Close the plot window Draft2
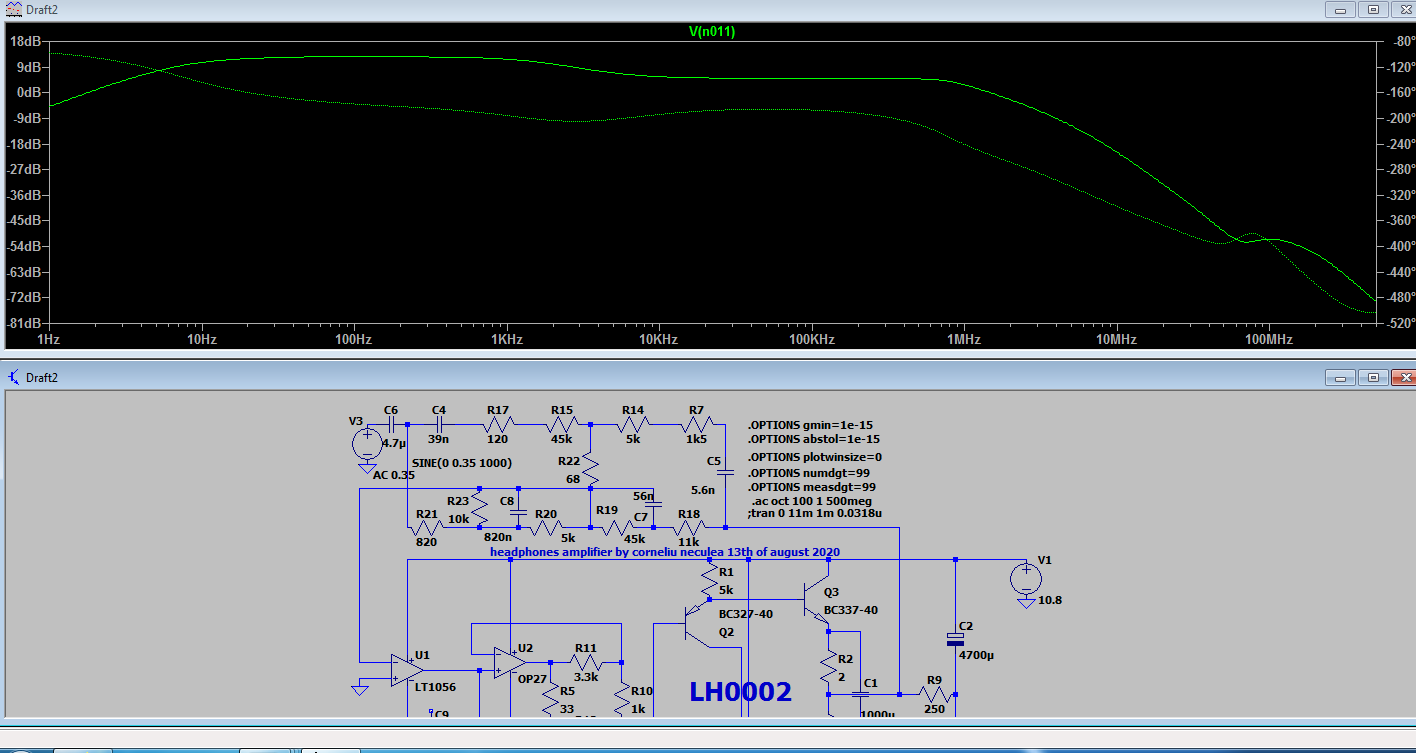Image resolution: width=1416 pixels, height=753 pixels. (1403, 9)
